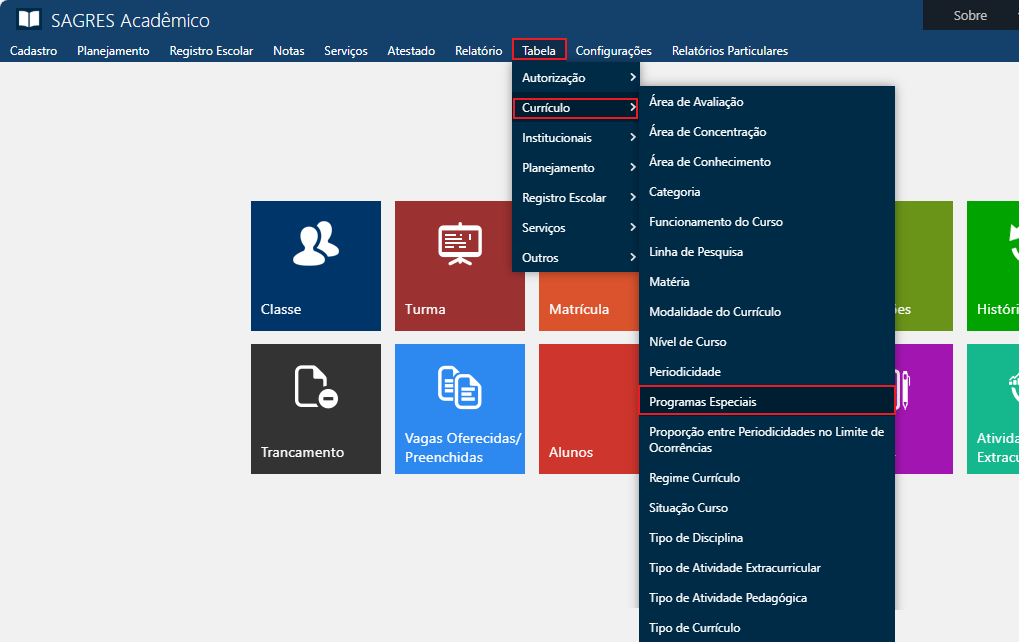Open the Cadastro menu

pos(33,51)
